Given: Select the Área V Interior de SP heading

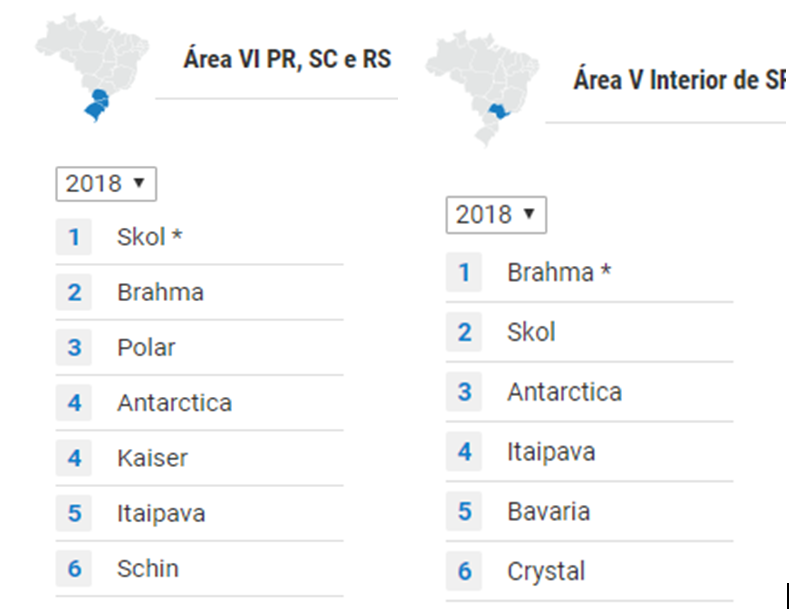Looking at the screenshot, I should pyautogui.click(x=679, y=80).
